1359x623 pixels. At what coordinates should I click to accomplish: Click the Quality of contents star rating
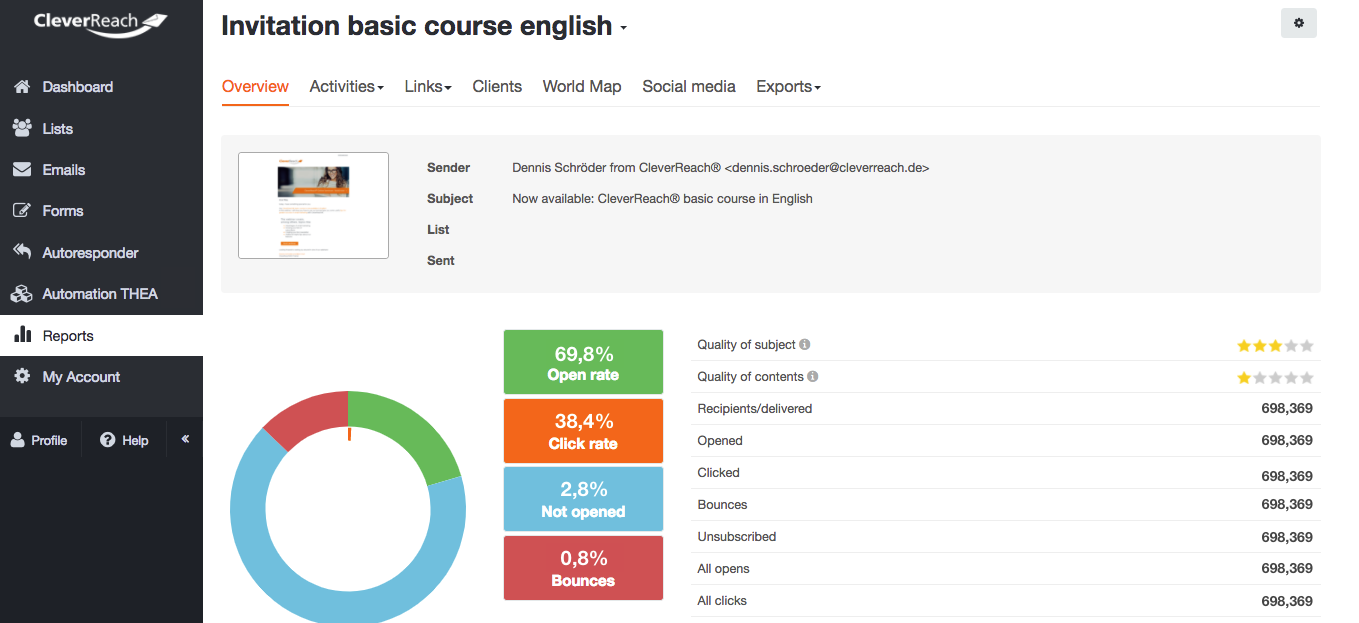coord(1275,378)
